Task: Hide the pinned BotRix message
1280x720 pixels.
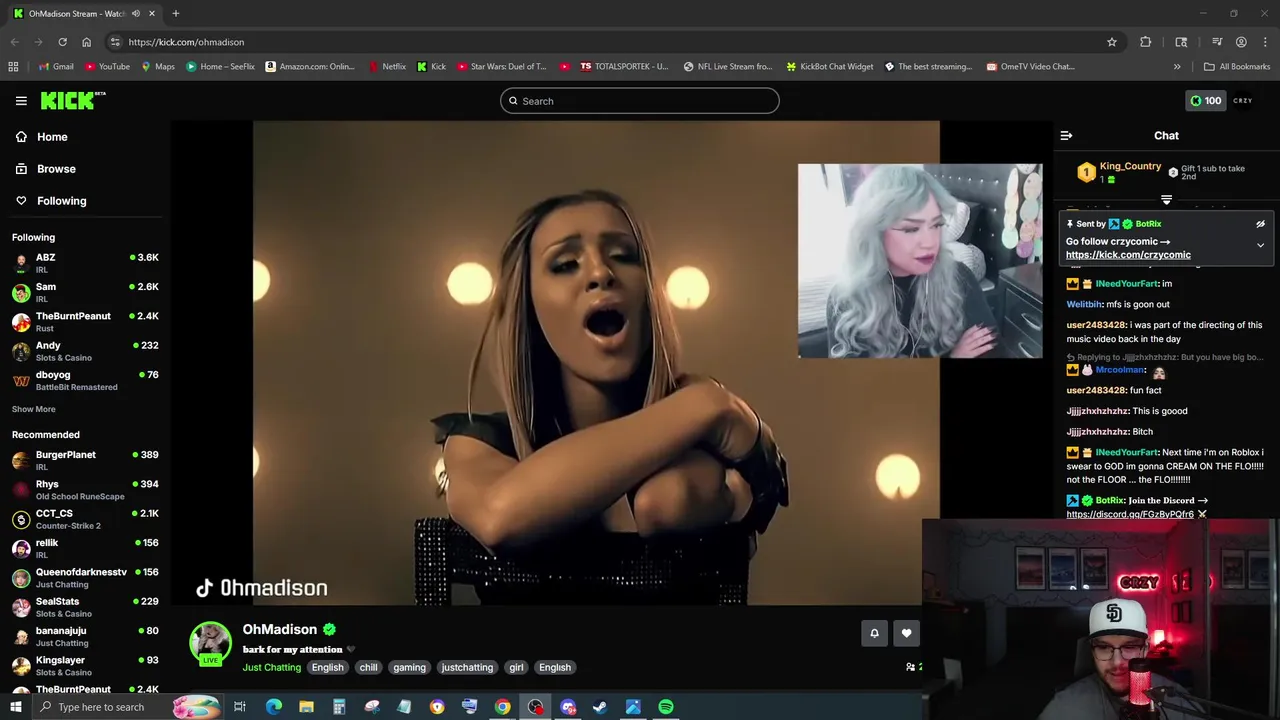Action: [1260, 224]
